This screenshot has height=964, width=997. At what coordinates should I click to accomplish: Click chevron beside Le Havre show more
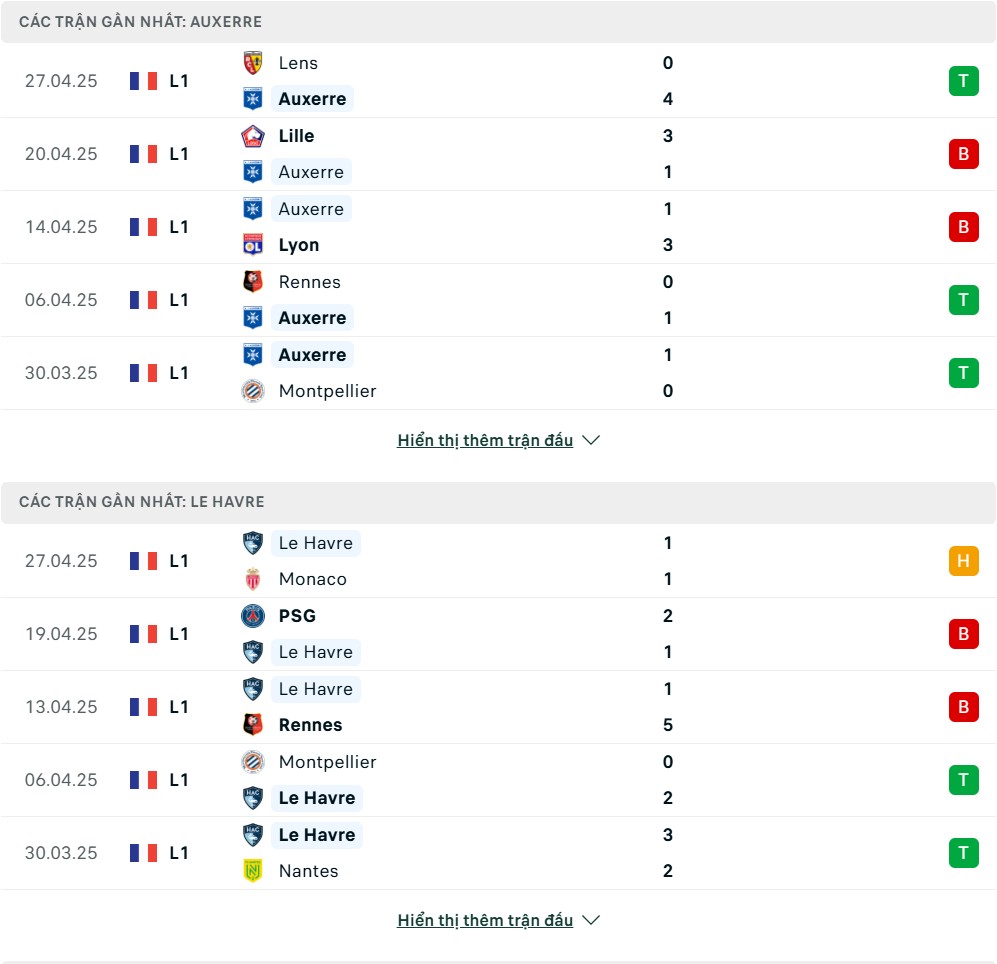click(x=591, y=920)
